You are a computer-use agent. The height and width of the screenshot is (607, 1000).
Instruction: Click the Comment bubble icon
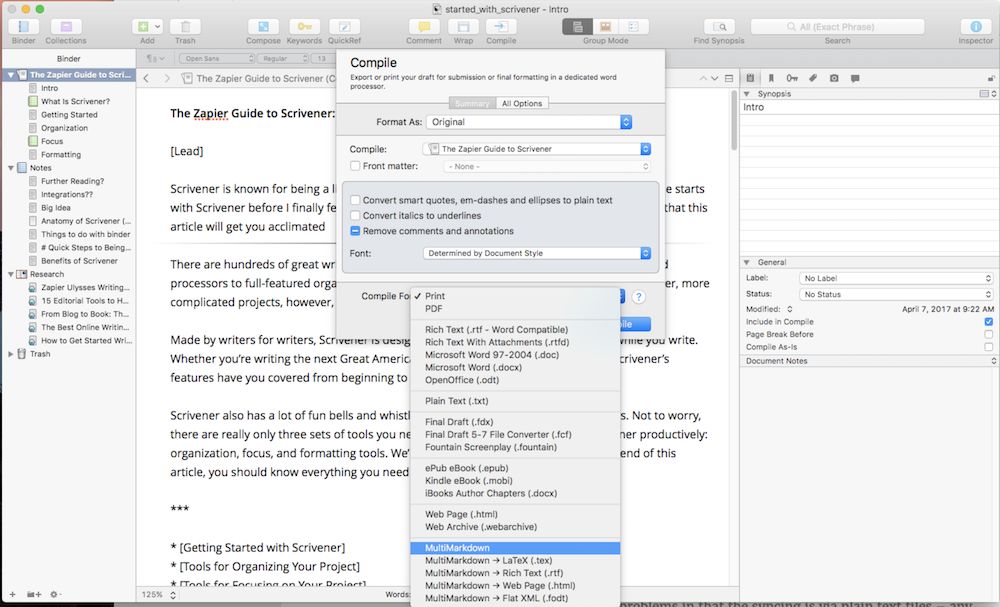[x=423, y=27]
